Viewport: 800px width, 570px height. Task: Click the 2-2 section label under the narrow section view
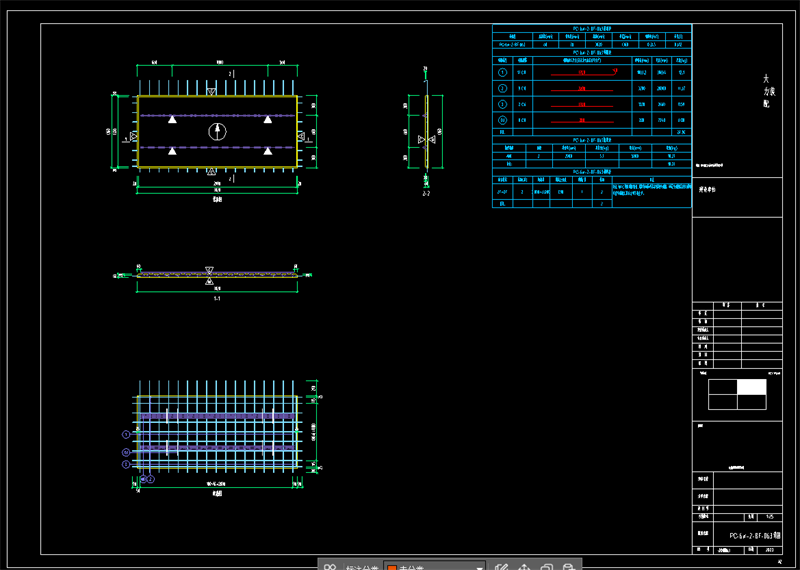(x=426, y=194)
